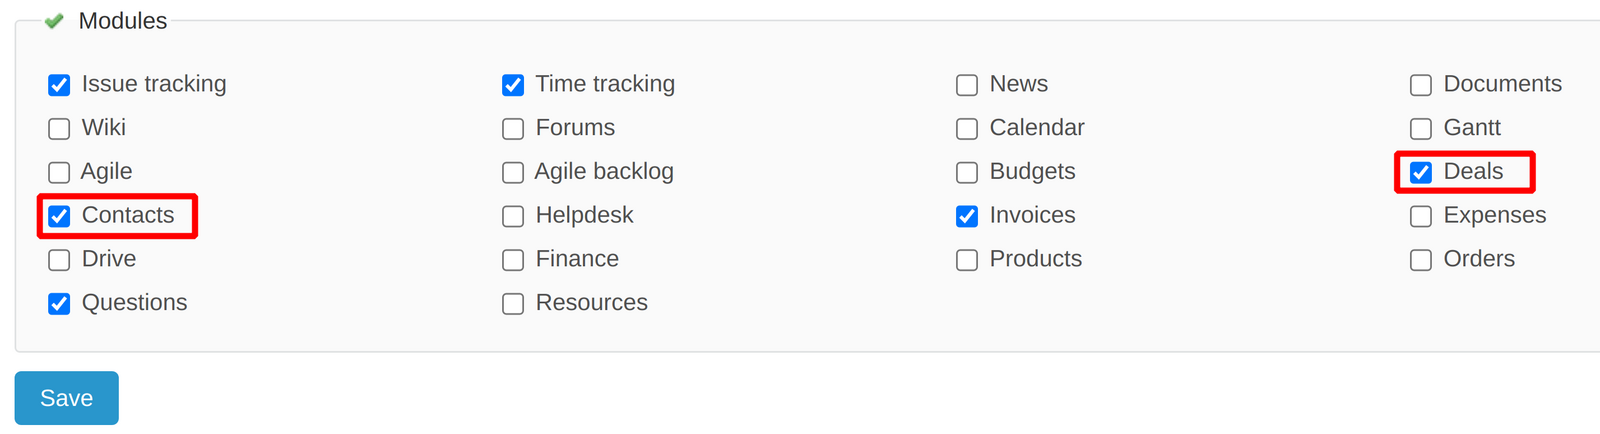This screenshot has width=1600, height=434.
Task: Enable the Wiki module checkbox
Action: pos(59,129)
